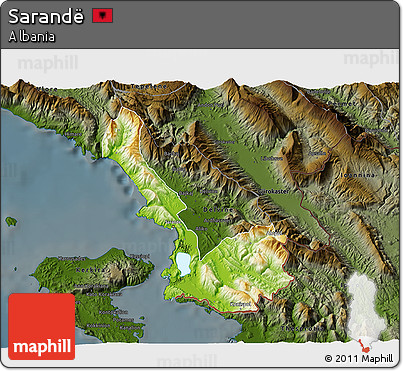
Task: Click the Thesprotia map label
Action: [302, 328]
